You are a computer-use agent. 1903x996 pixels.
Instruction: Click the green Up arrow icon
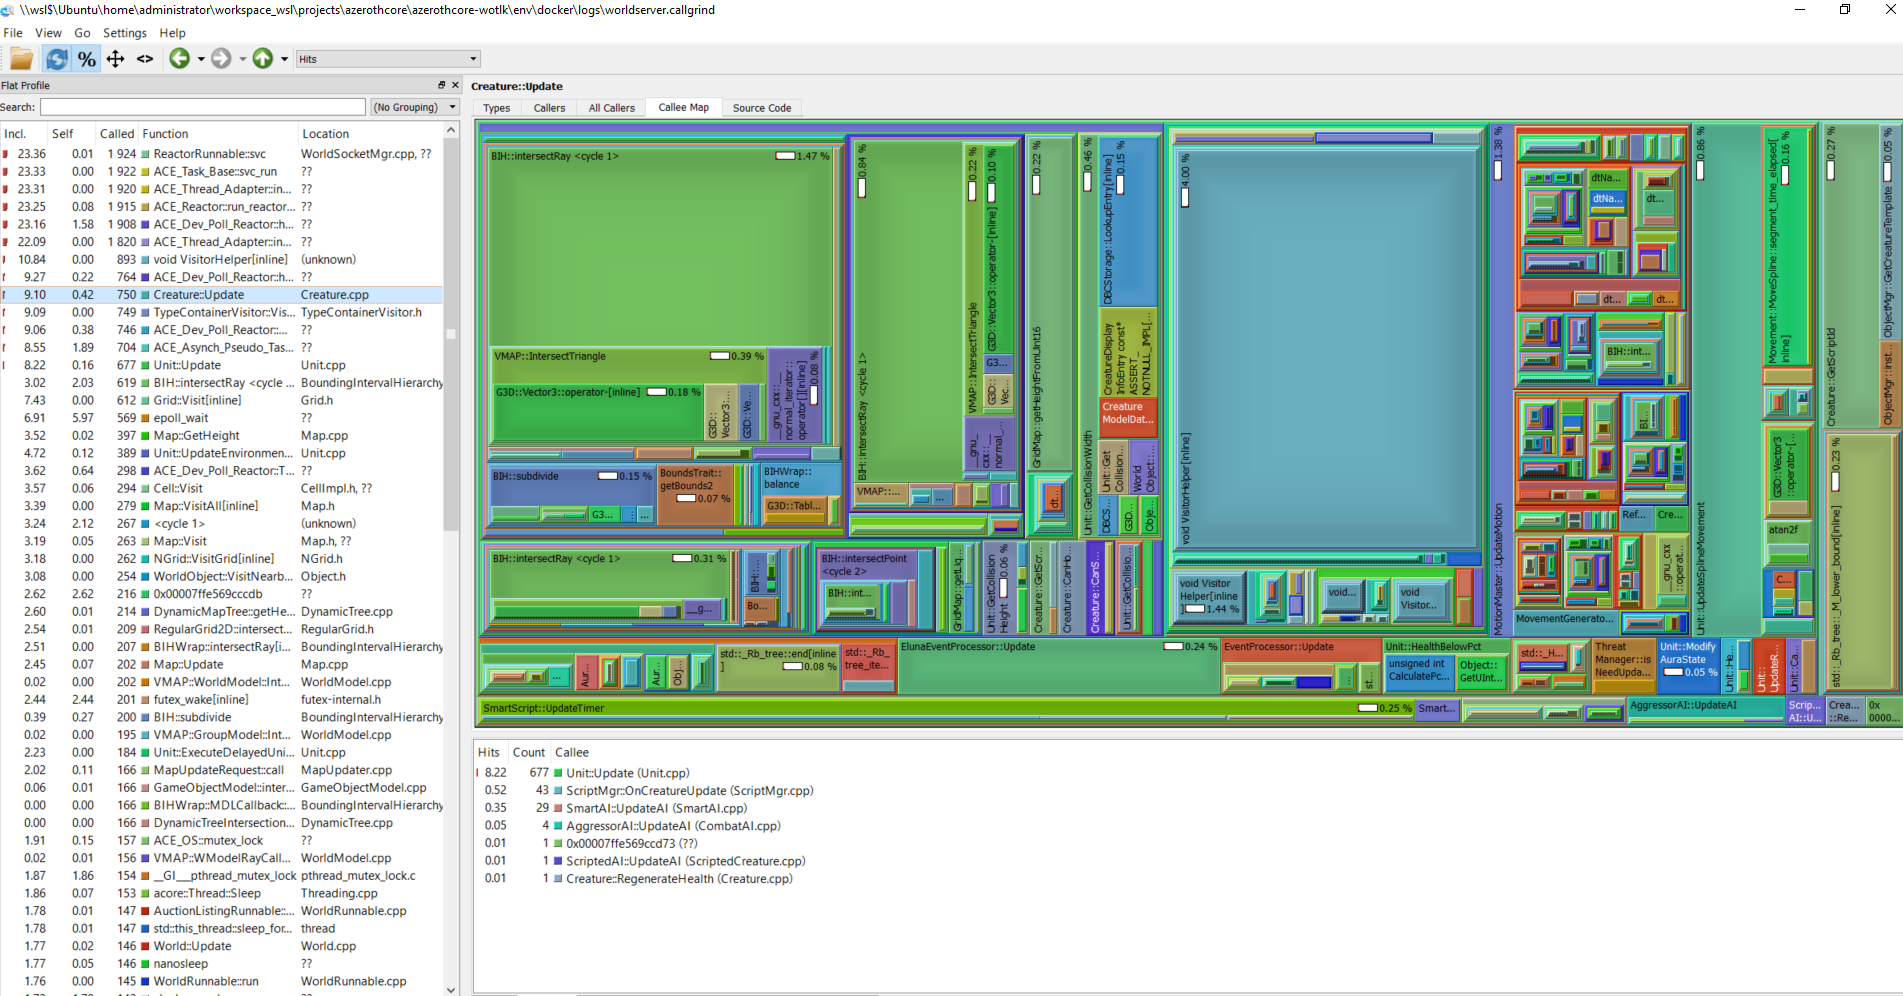point(263,59)
